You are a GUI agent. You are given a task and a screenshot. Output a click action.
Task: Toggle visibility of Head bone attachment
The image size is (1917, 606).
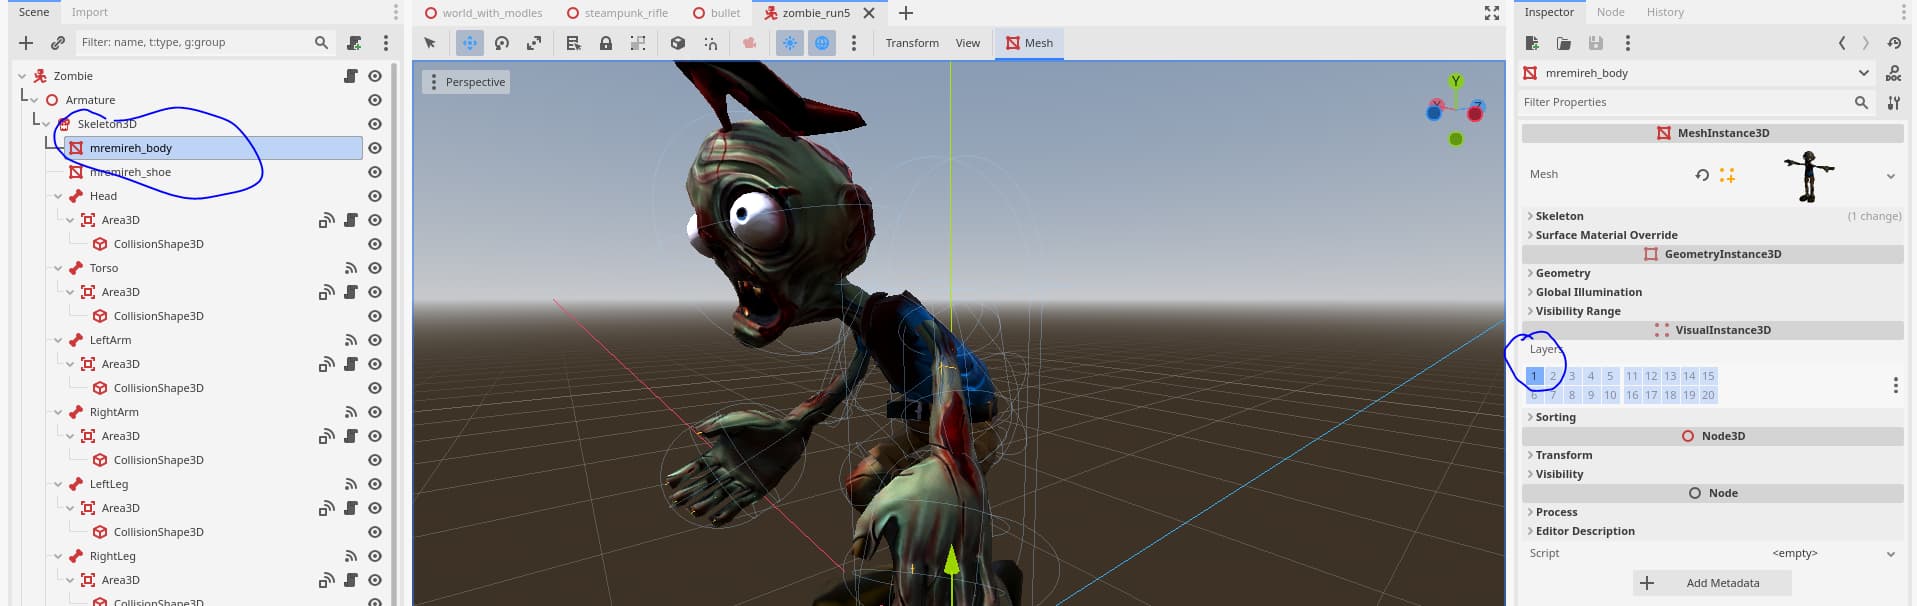[x=375, y=196]
